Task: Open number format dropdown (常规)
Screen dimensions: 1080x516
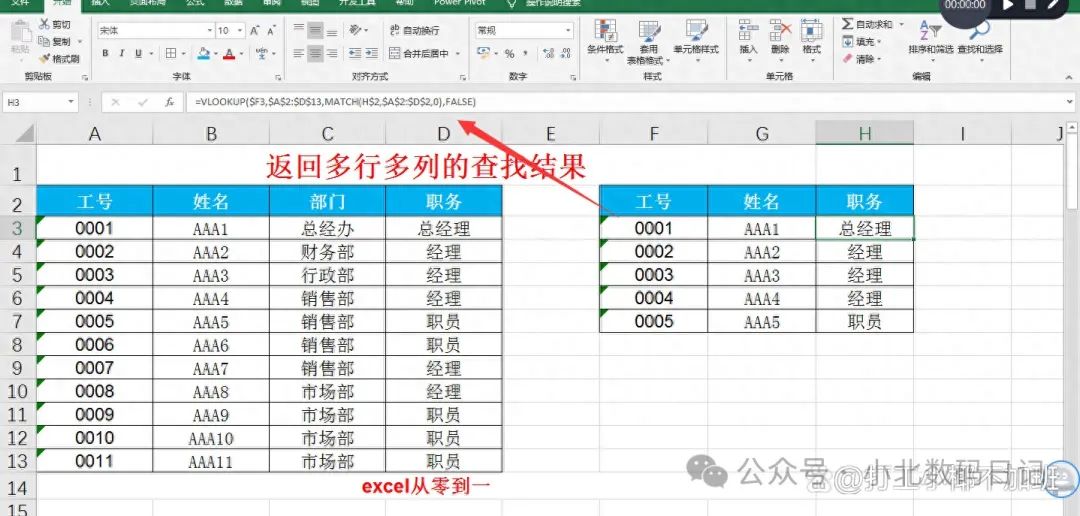Action: [568, 31]
